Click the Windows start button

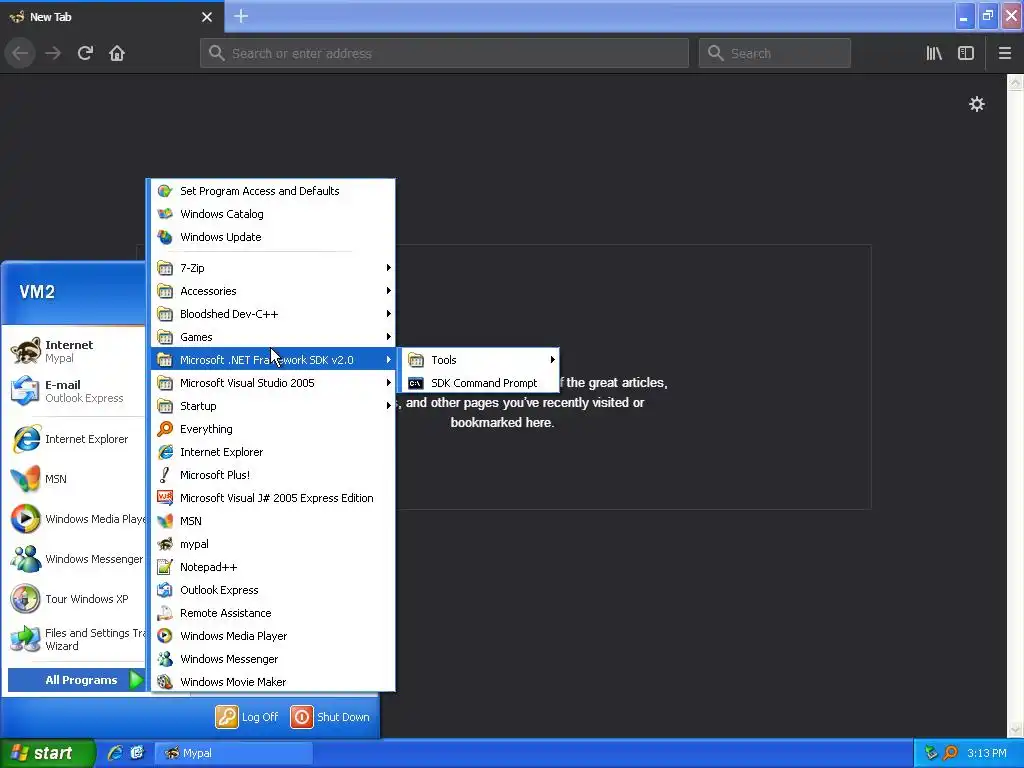47,753
